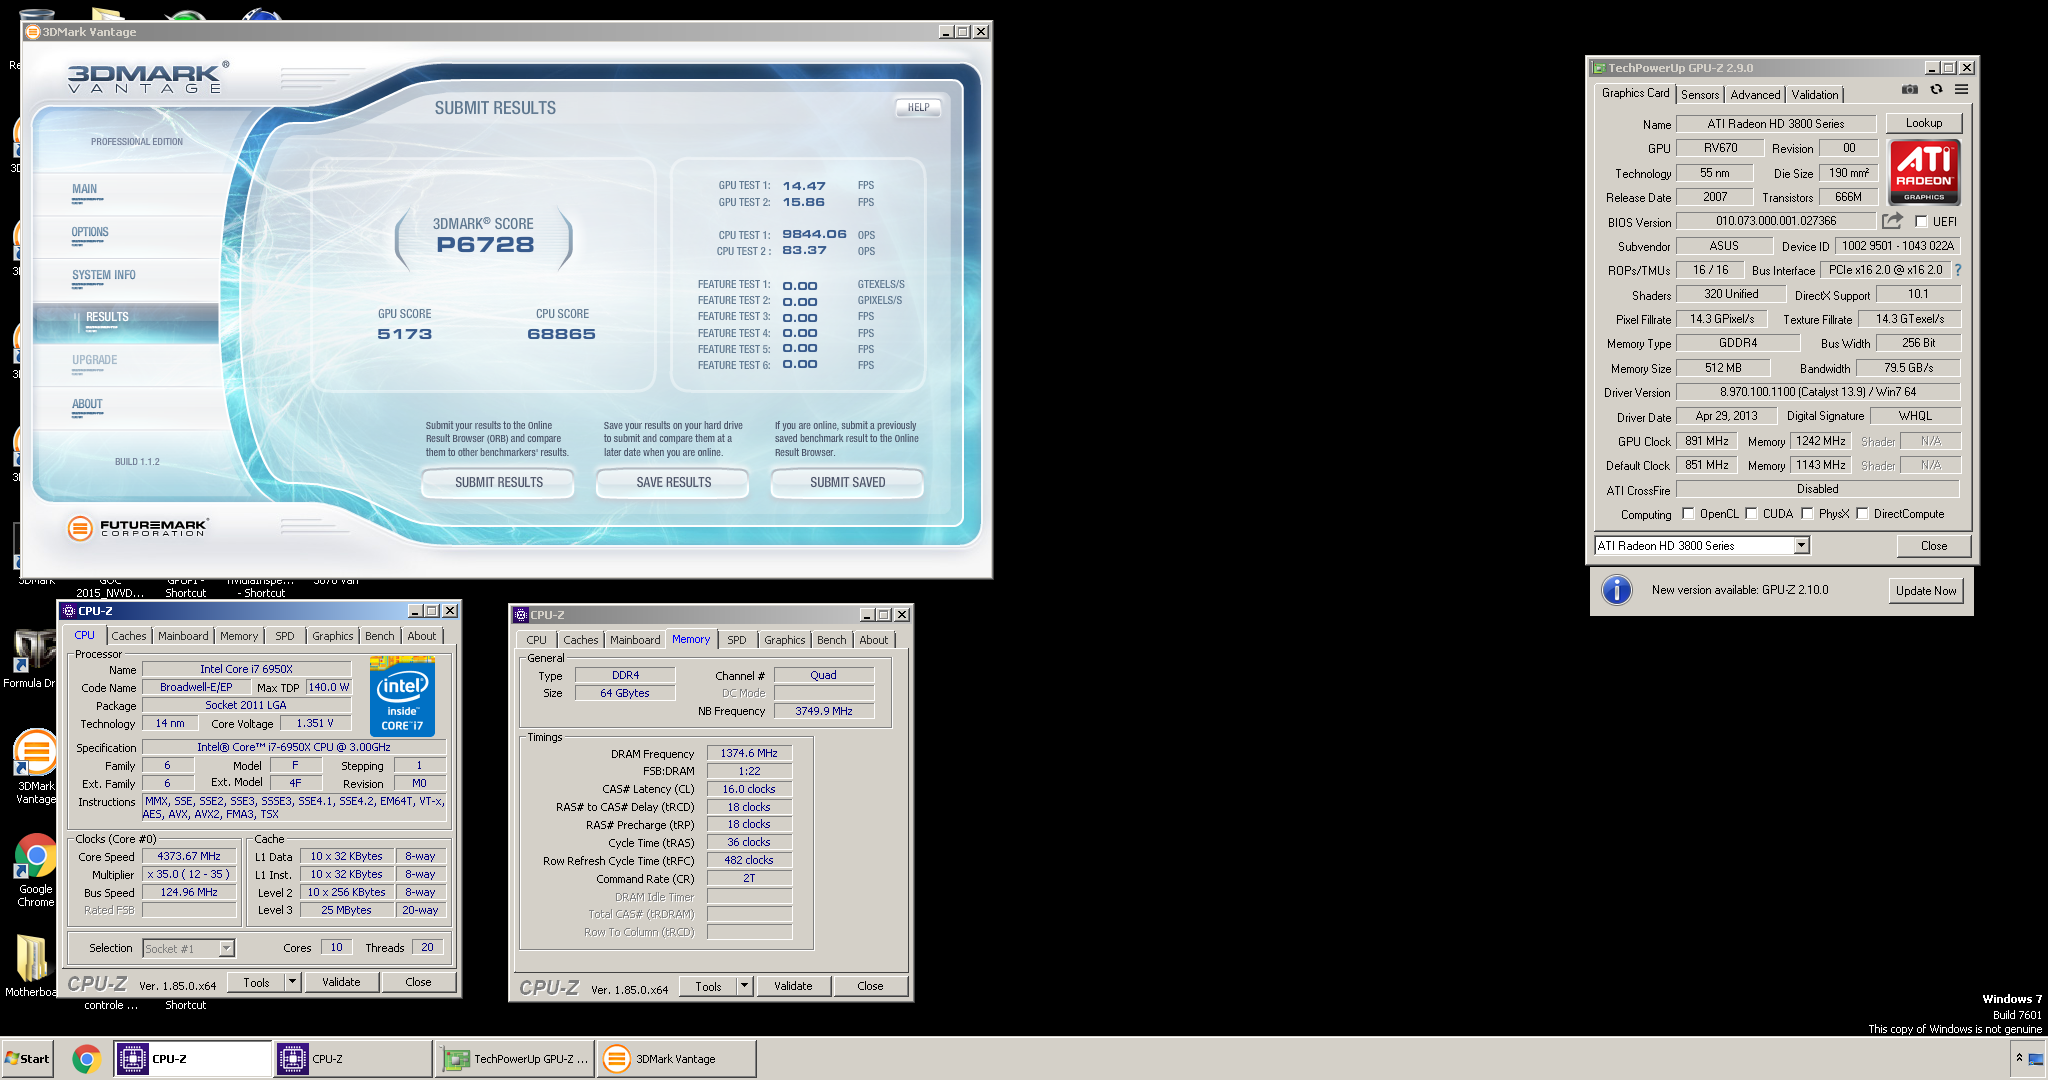This screenshot has width=2048, height=1080.
Task: Click the Futuremark Corporation logo
Action: click(138, 527)
